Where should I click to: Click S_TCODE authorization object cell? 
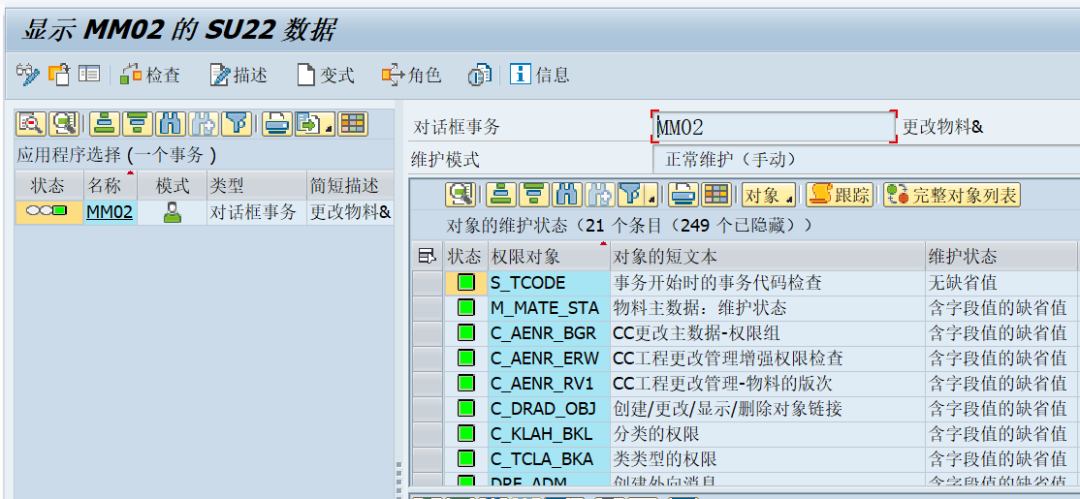(549, 283)
